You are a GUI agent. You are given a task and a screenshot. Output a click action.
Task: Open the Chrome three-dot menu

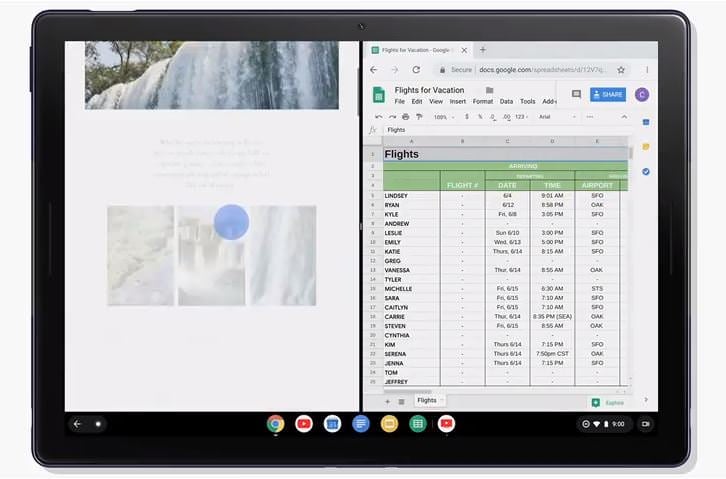647,70
